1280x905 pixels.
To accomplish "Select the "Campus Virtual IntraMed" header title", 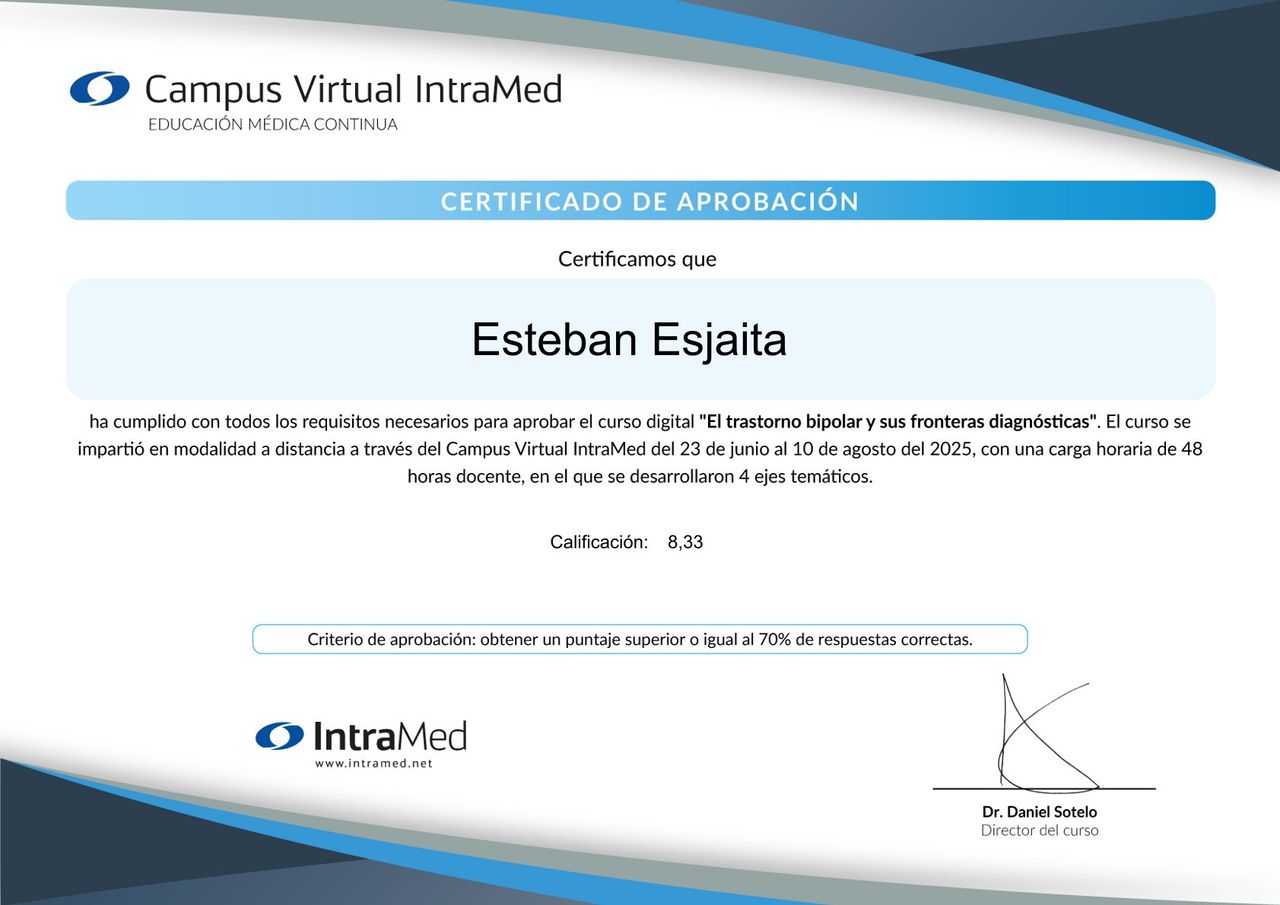I will coord(353,90).
